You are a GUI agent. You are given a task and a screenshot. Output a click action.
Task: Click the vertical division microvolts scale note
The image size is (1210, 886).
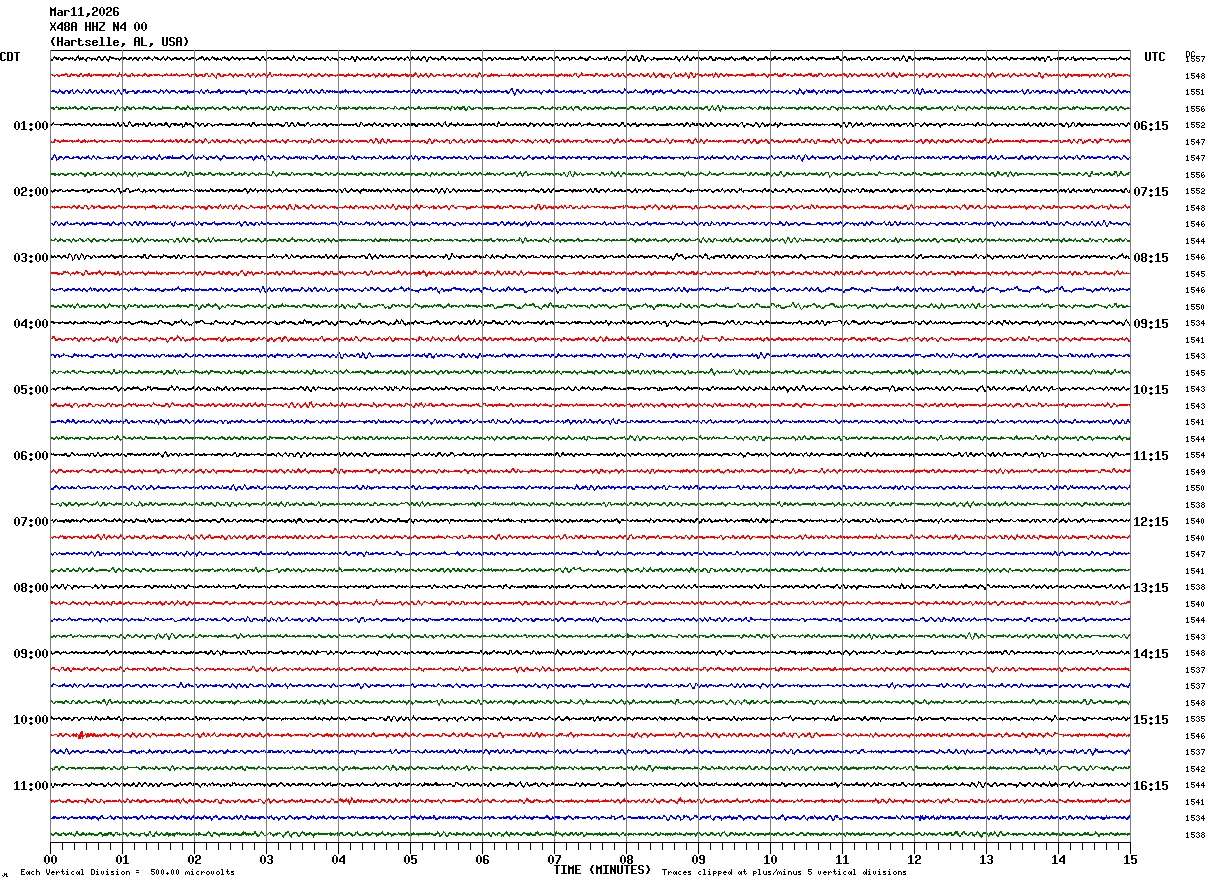[127, 873]
